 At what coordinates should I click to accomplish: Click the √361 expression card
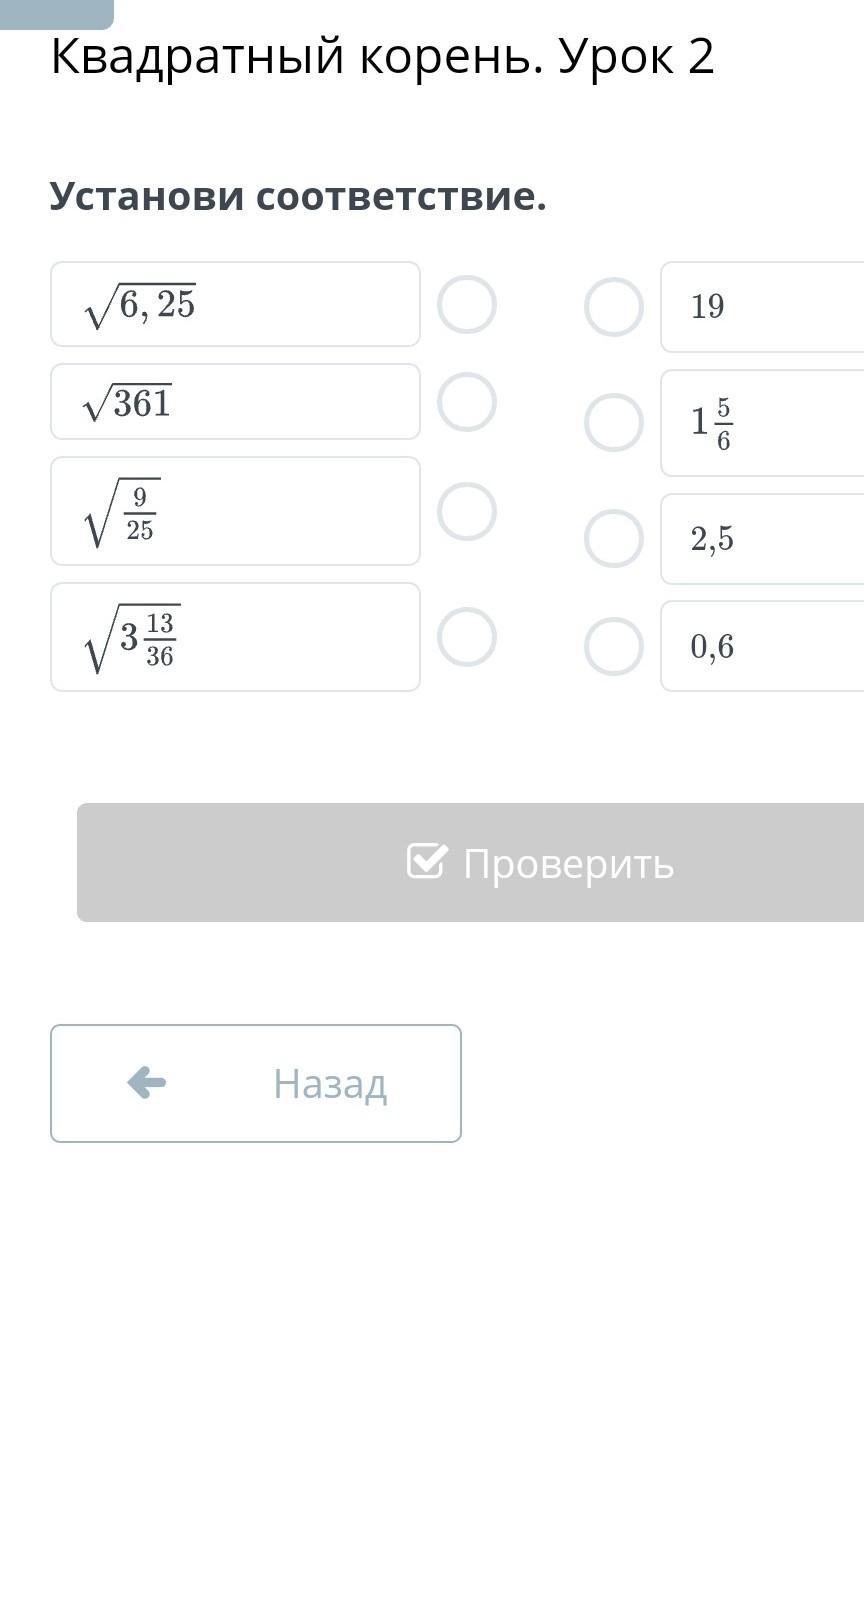tap(235, 402)
